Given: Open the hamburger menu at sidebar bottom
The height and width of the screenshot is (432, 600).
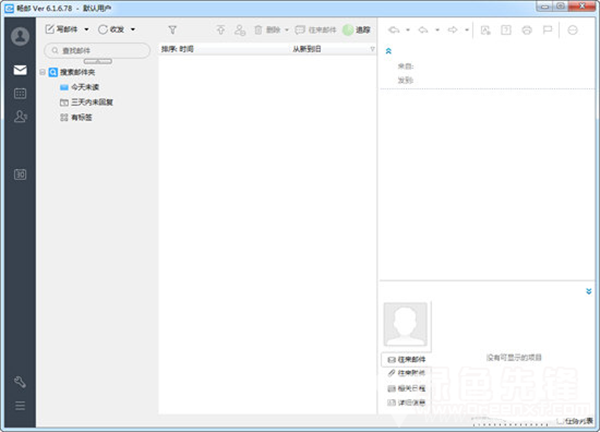Looking at the screenshot, I should click(x=20, y=406).
